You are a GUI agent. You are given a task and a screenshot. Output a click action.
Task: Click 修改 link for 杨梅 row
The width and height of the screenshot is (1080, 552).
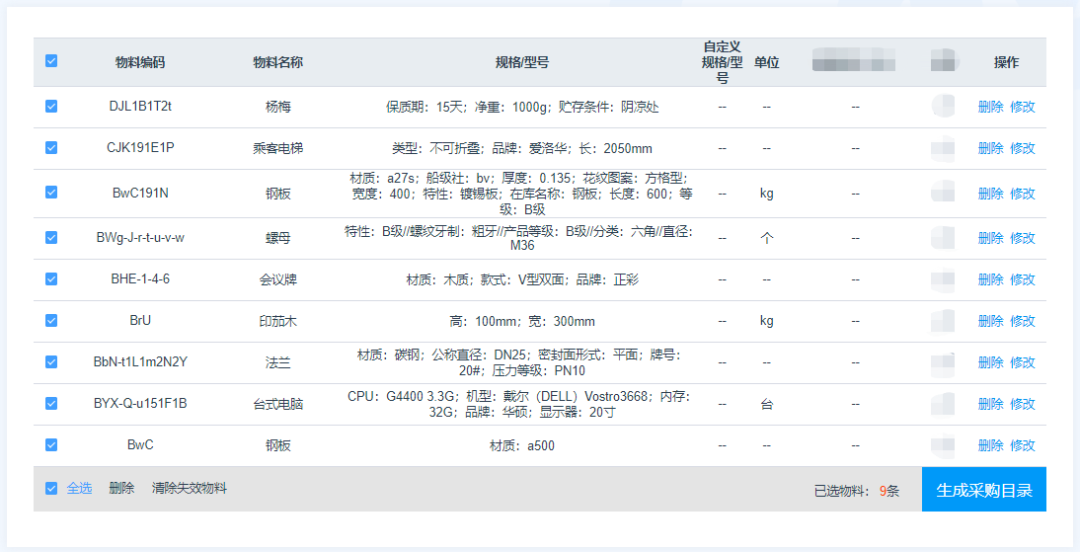tap(1022, 107)
